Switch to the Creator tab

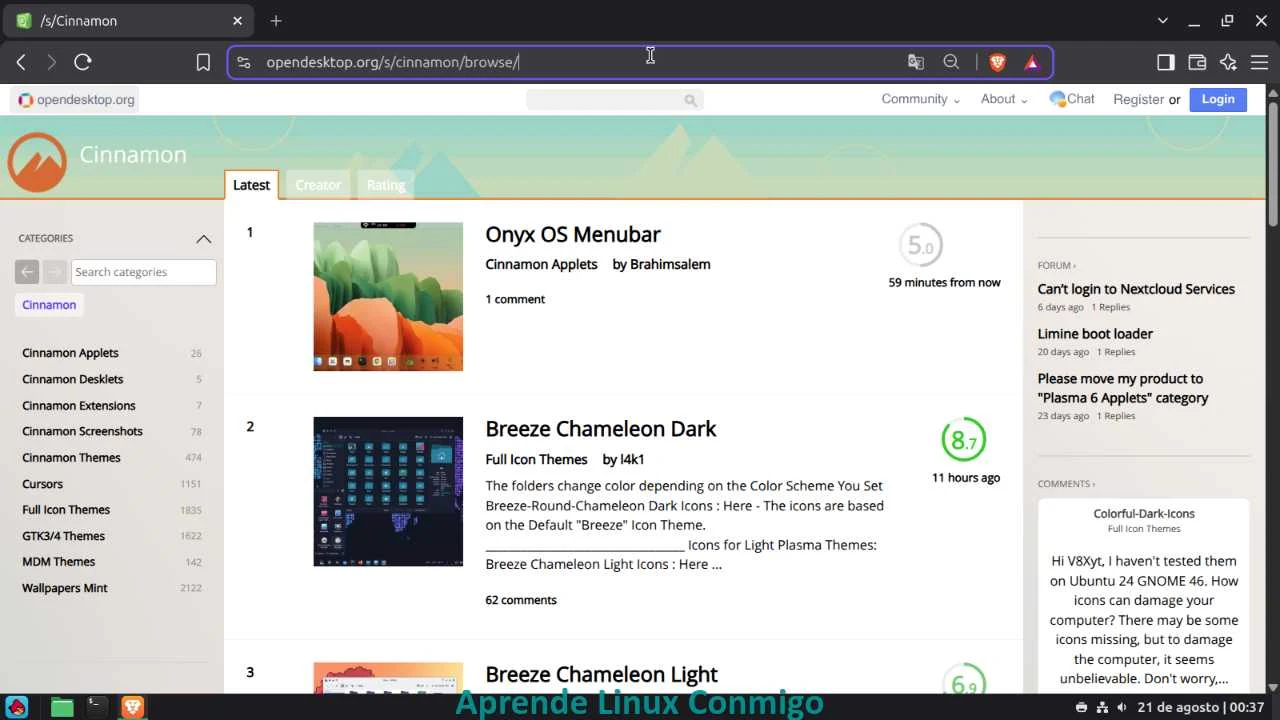coord(318,185)
